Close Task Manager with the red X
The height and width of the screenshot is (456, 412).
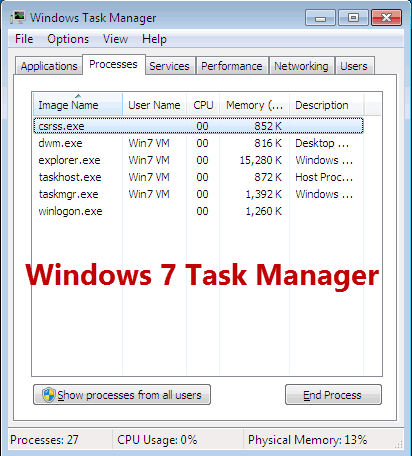(x=386, y=18)
